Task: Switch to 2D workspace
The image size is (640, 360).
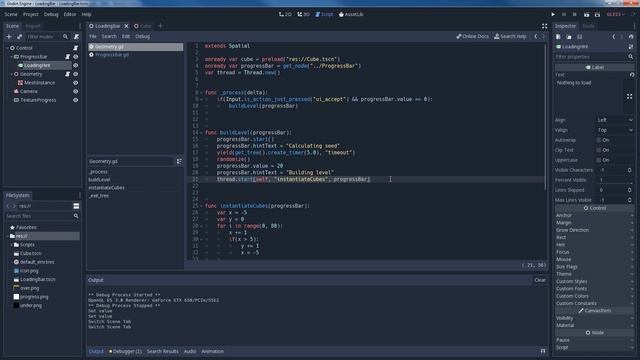Action: point(285,14)
